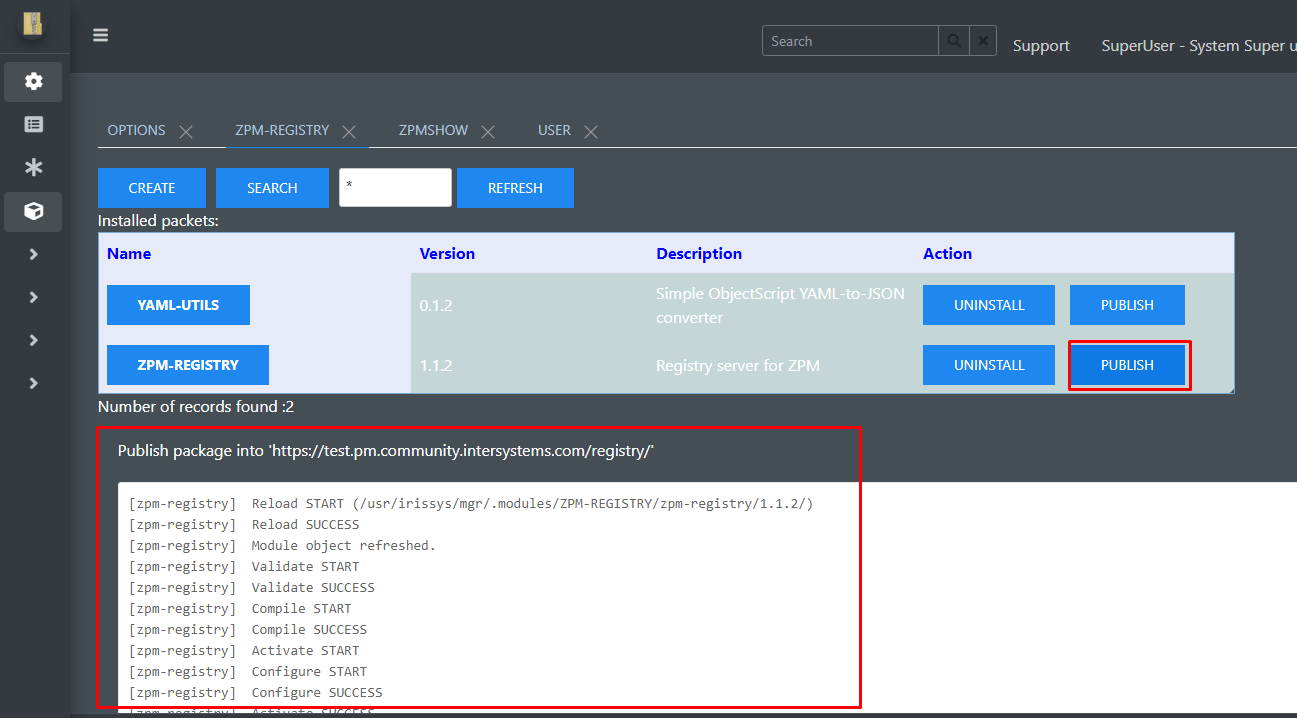Switch to the USER tab
The width and height of the screenshot is (1297, 718).
point(554,130)
